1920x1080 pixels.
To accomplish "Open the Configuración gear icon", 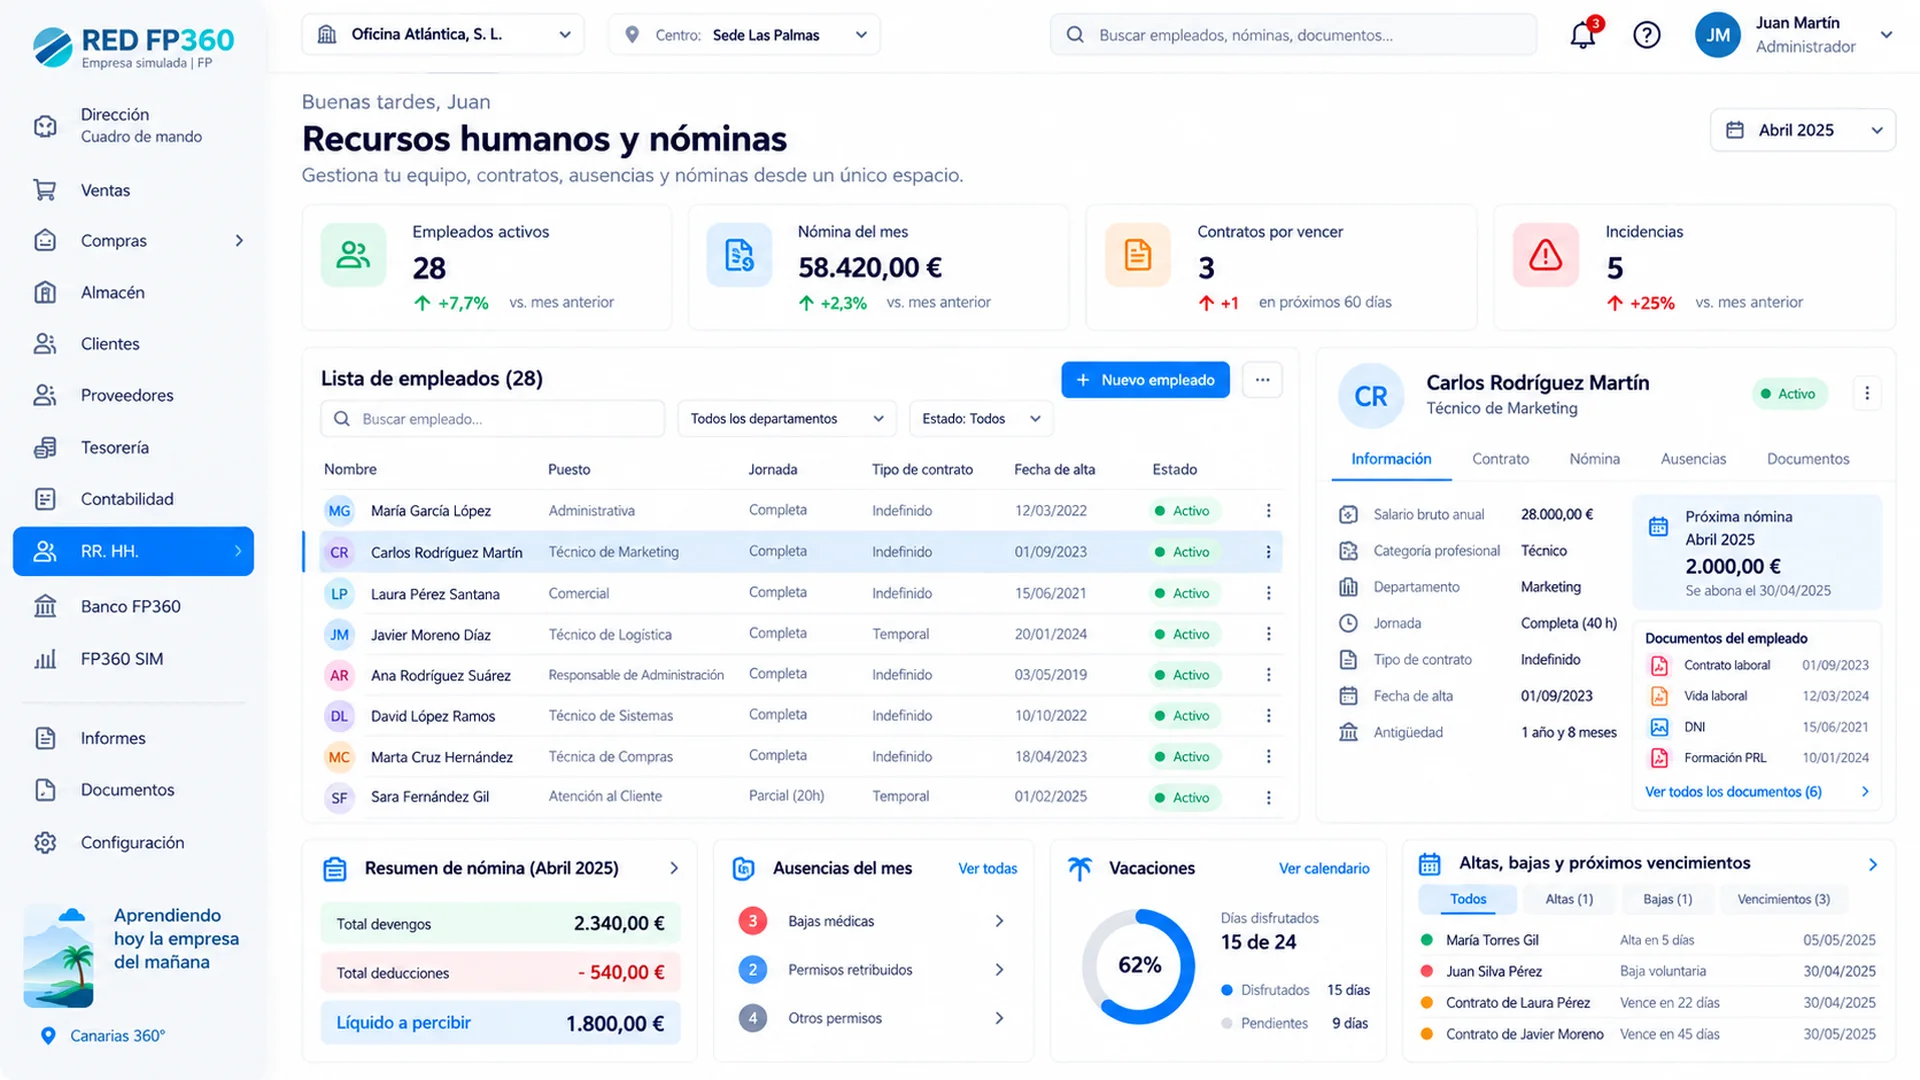I will coord(45,842).
